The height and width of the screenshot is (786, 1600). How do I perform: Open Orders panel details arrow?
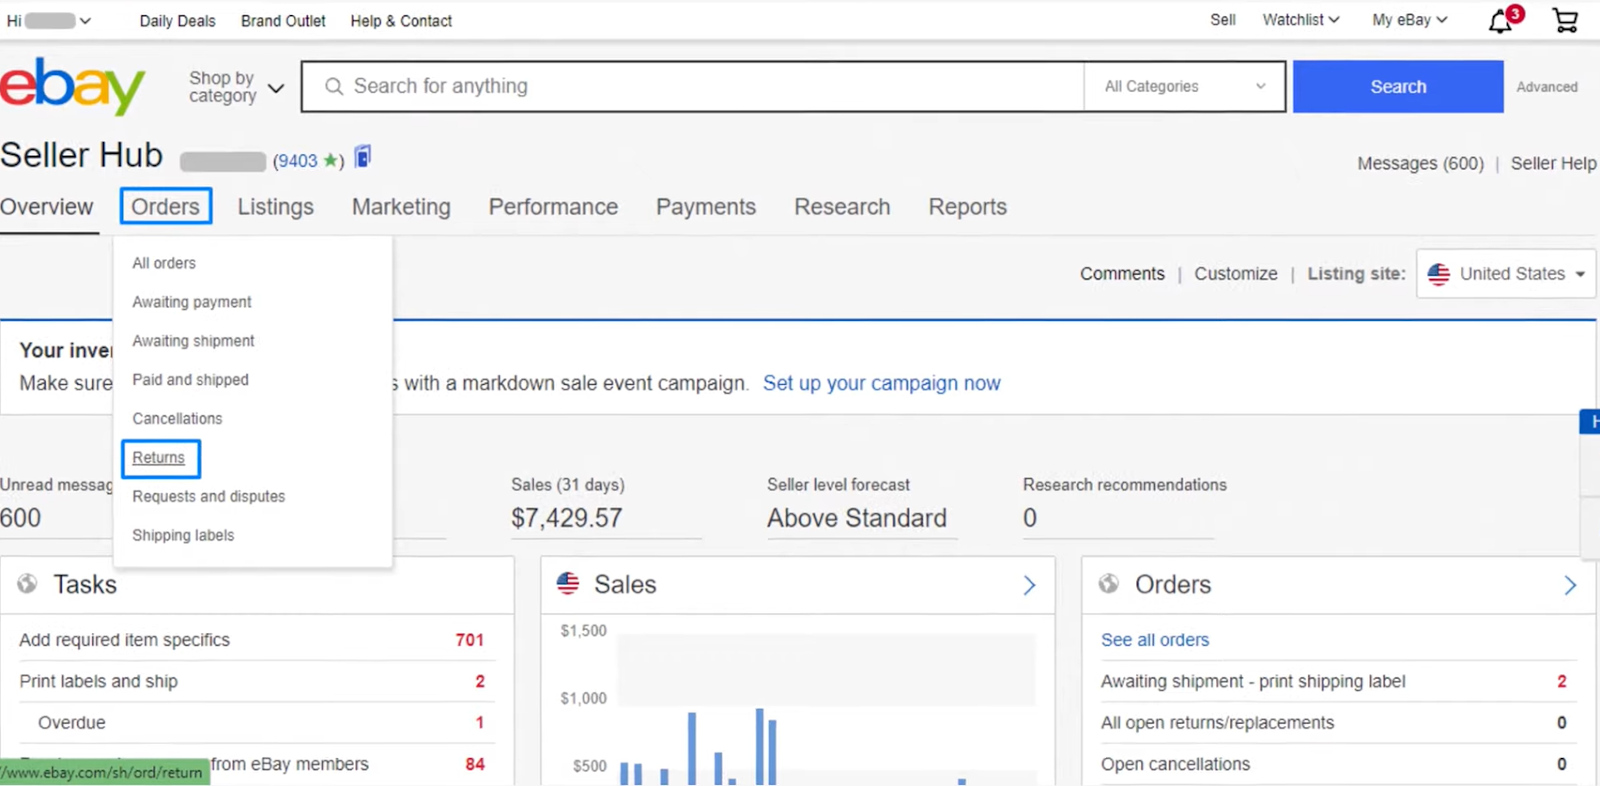click(x=1570, y=585)
